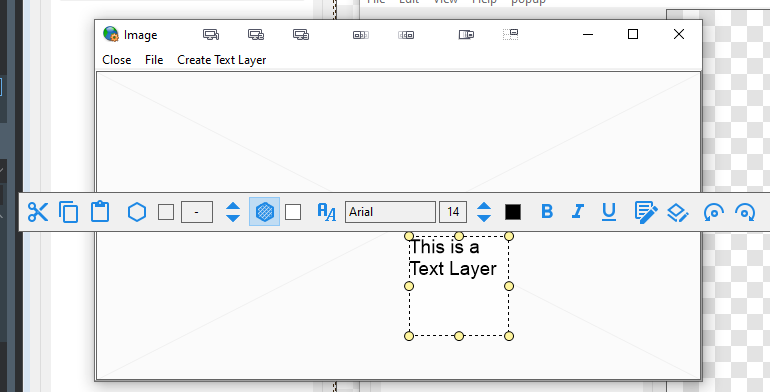Click the bottom-center yellow resize handle
This screenshot has width=770, height=392.
(459, 336)
